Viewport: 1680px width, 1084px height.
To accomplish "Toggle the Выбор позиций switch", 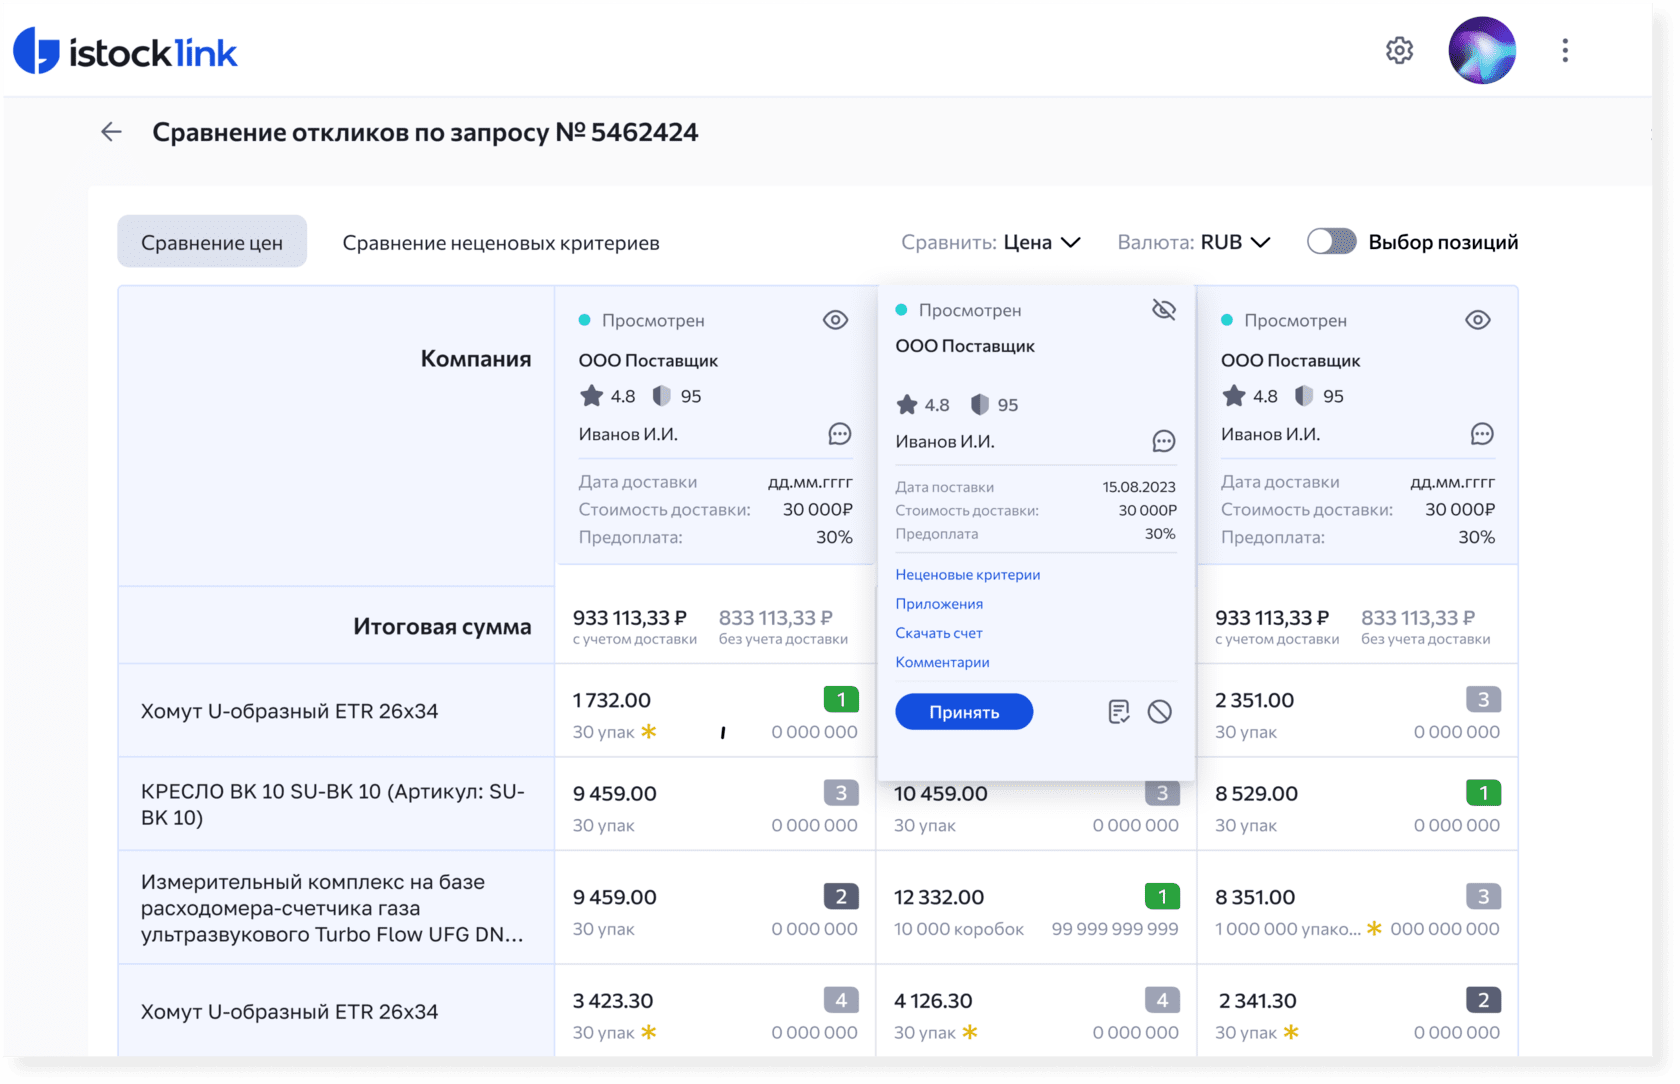I will point(1331,242).
